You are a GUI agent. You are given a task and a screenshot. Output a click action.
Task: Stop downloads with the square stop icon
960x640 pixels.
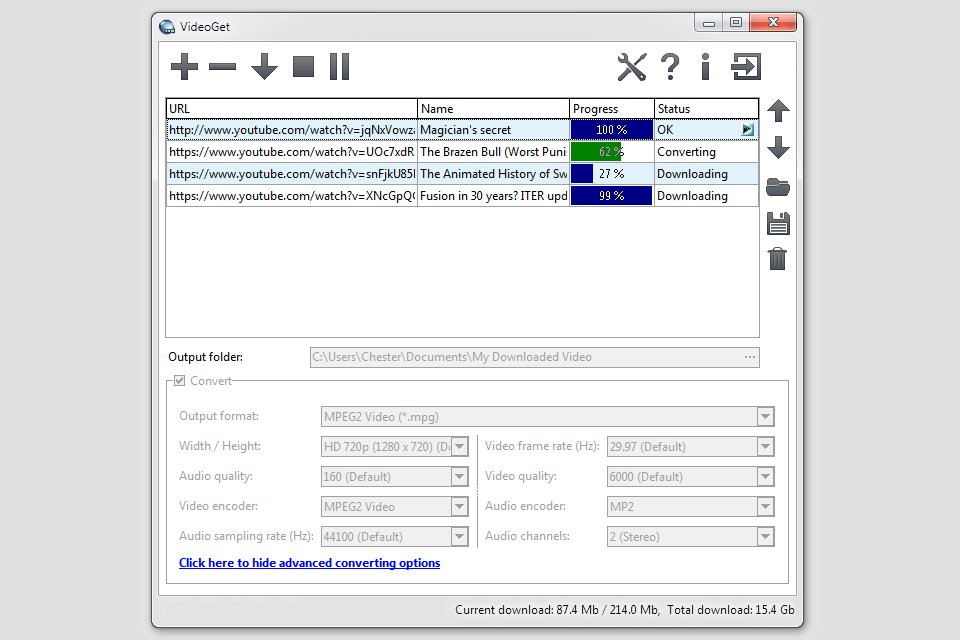coord(304,67)
